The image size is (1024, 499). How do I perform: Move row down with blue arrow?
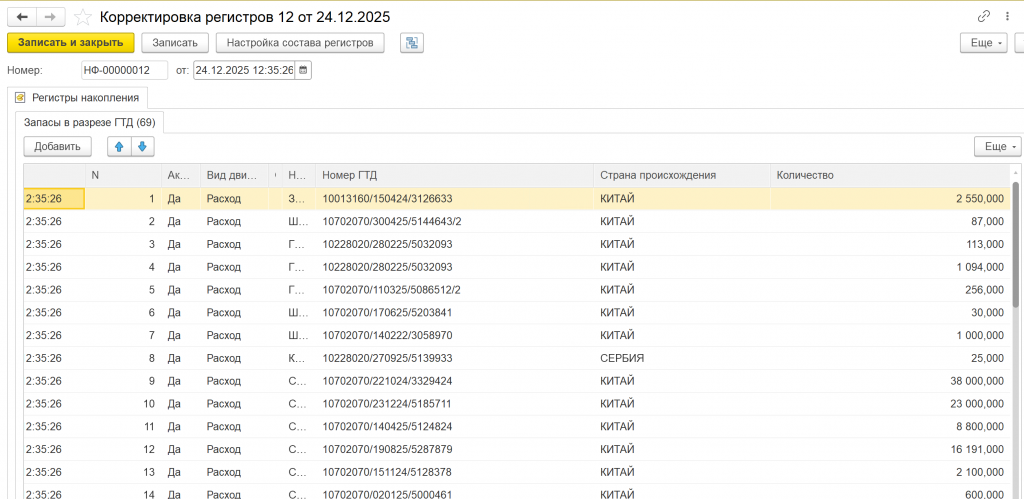click(142, 146)
